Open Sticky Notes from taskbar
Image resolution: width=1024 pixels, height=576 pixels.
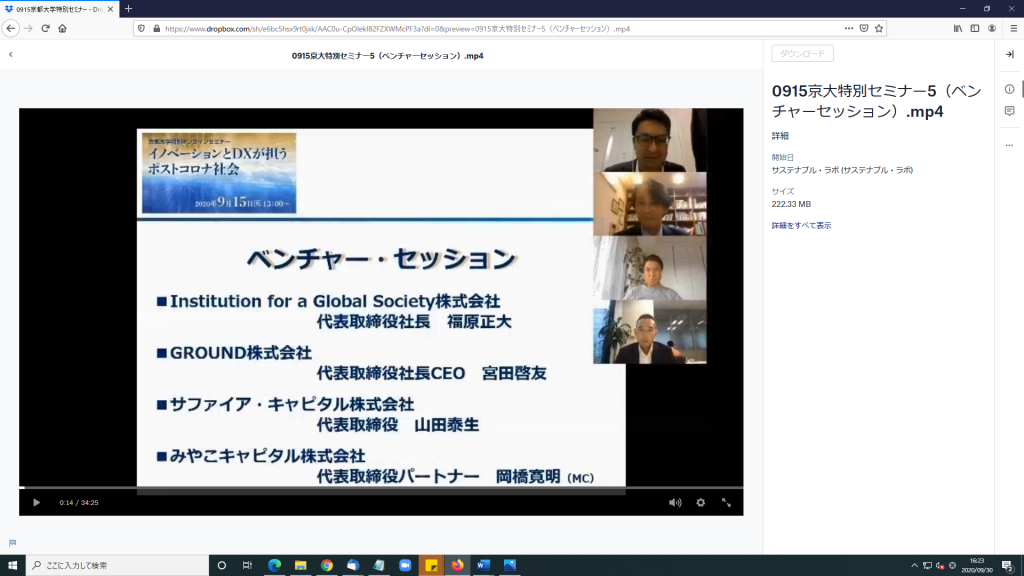(431, 565)
